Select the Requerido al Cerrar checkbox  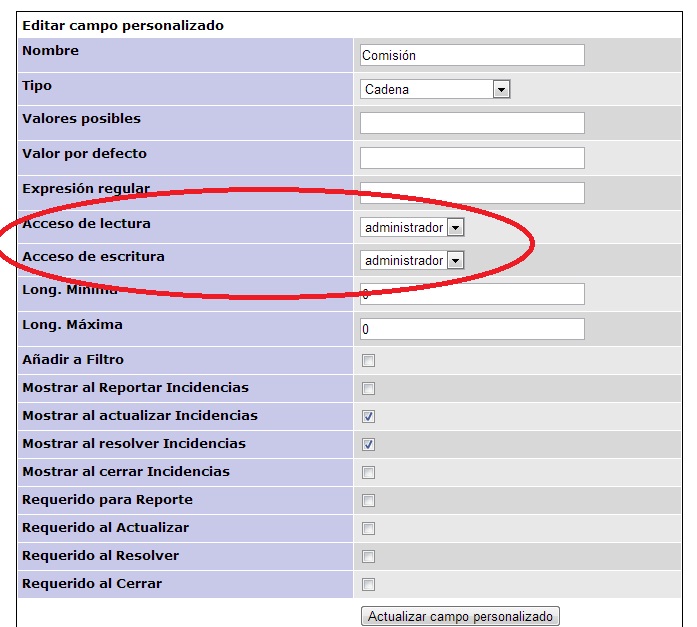click(368, 584)
